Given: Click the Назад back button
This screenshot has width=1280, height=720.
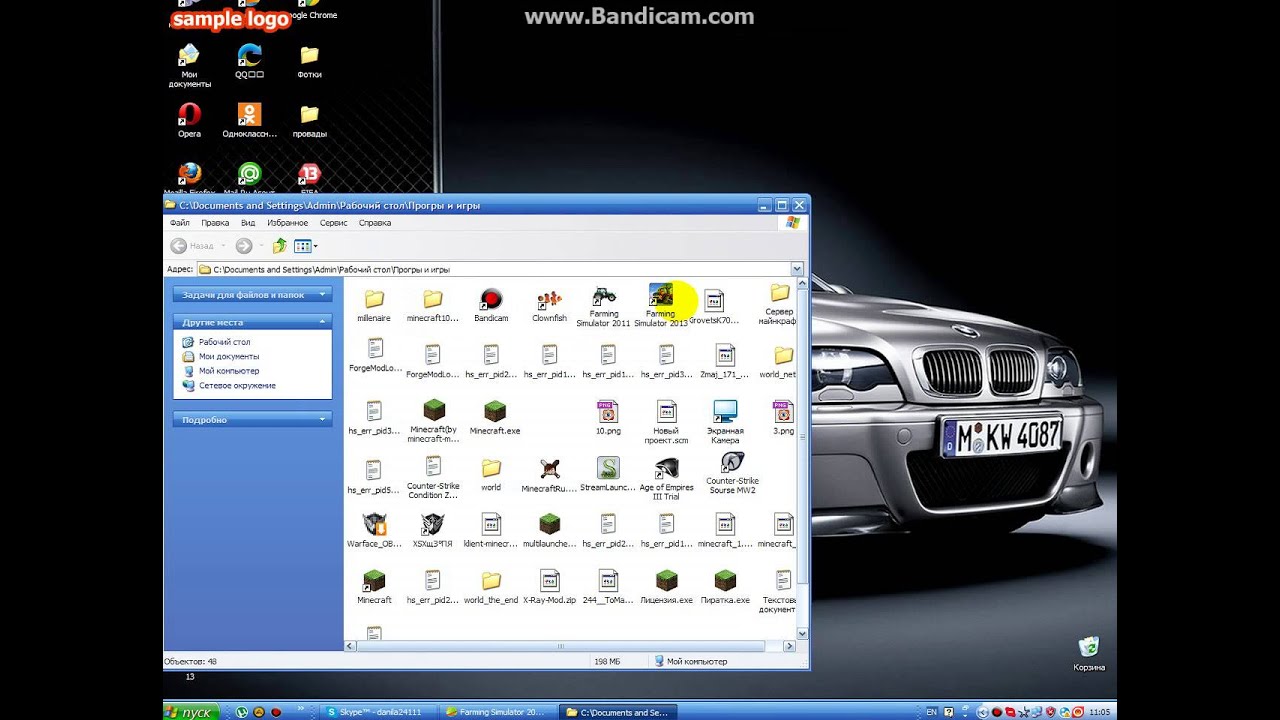Looking at the screenshot, I should coord(192,245).
